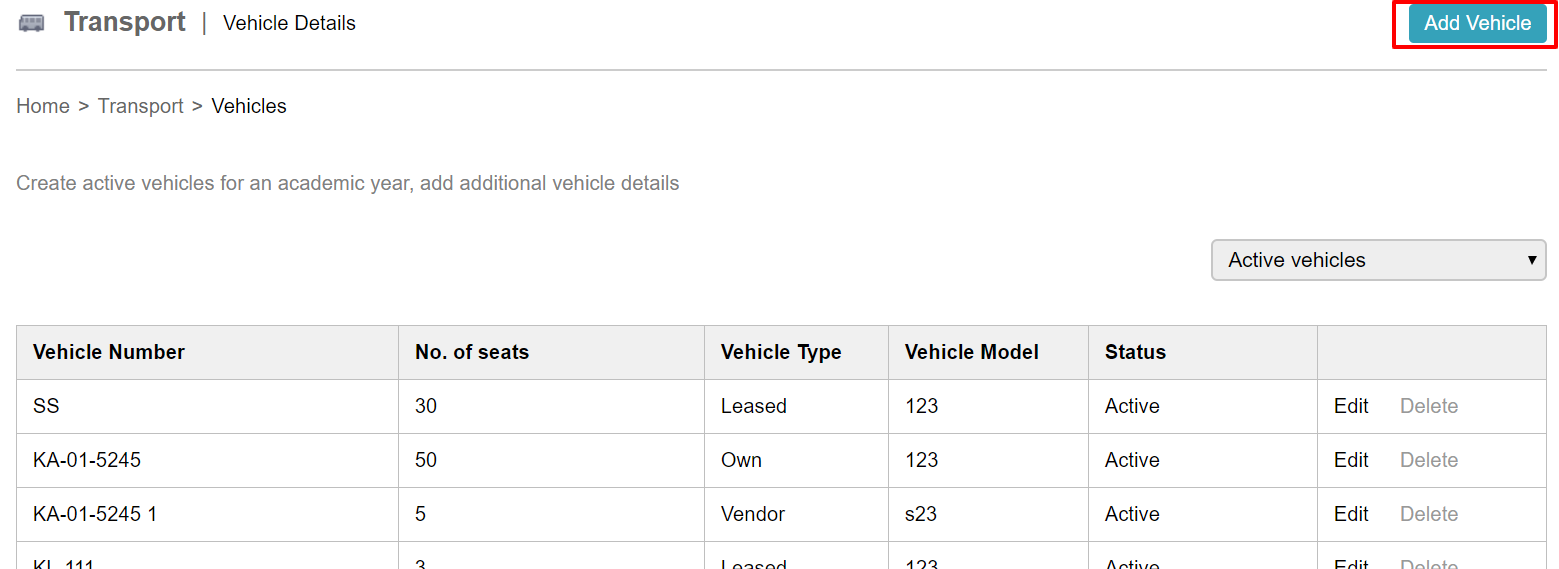The width and height of the screenshot is (1559, 569).
Task: Edit the SS vehicle row
Action: [1351, 406]
